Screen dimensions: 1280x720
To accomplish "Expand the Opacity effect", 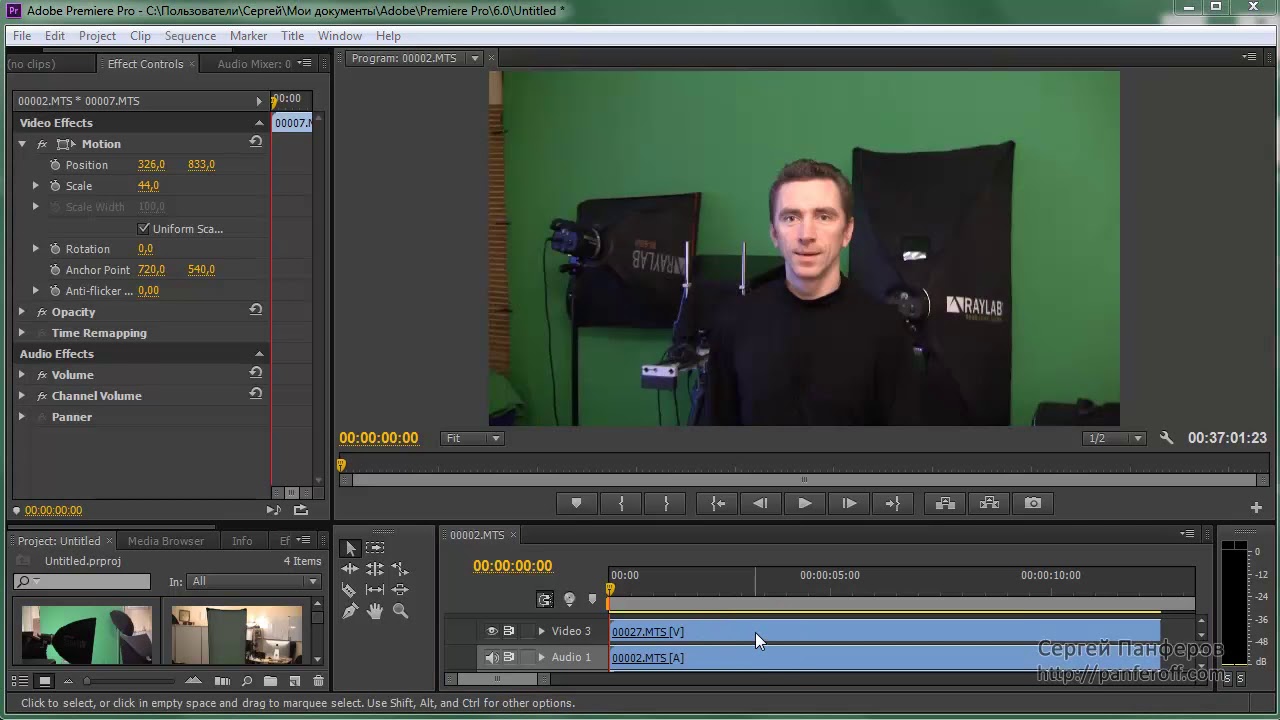I will pos(22,312).
